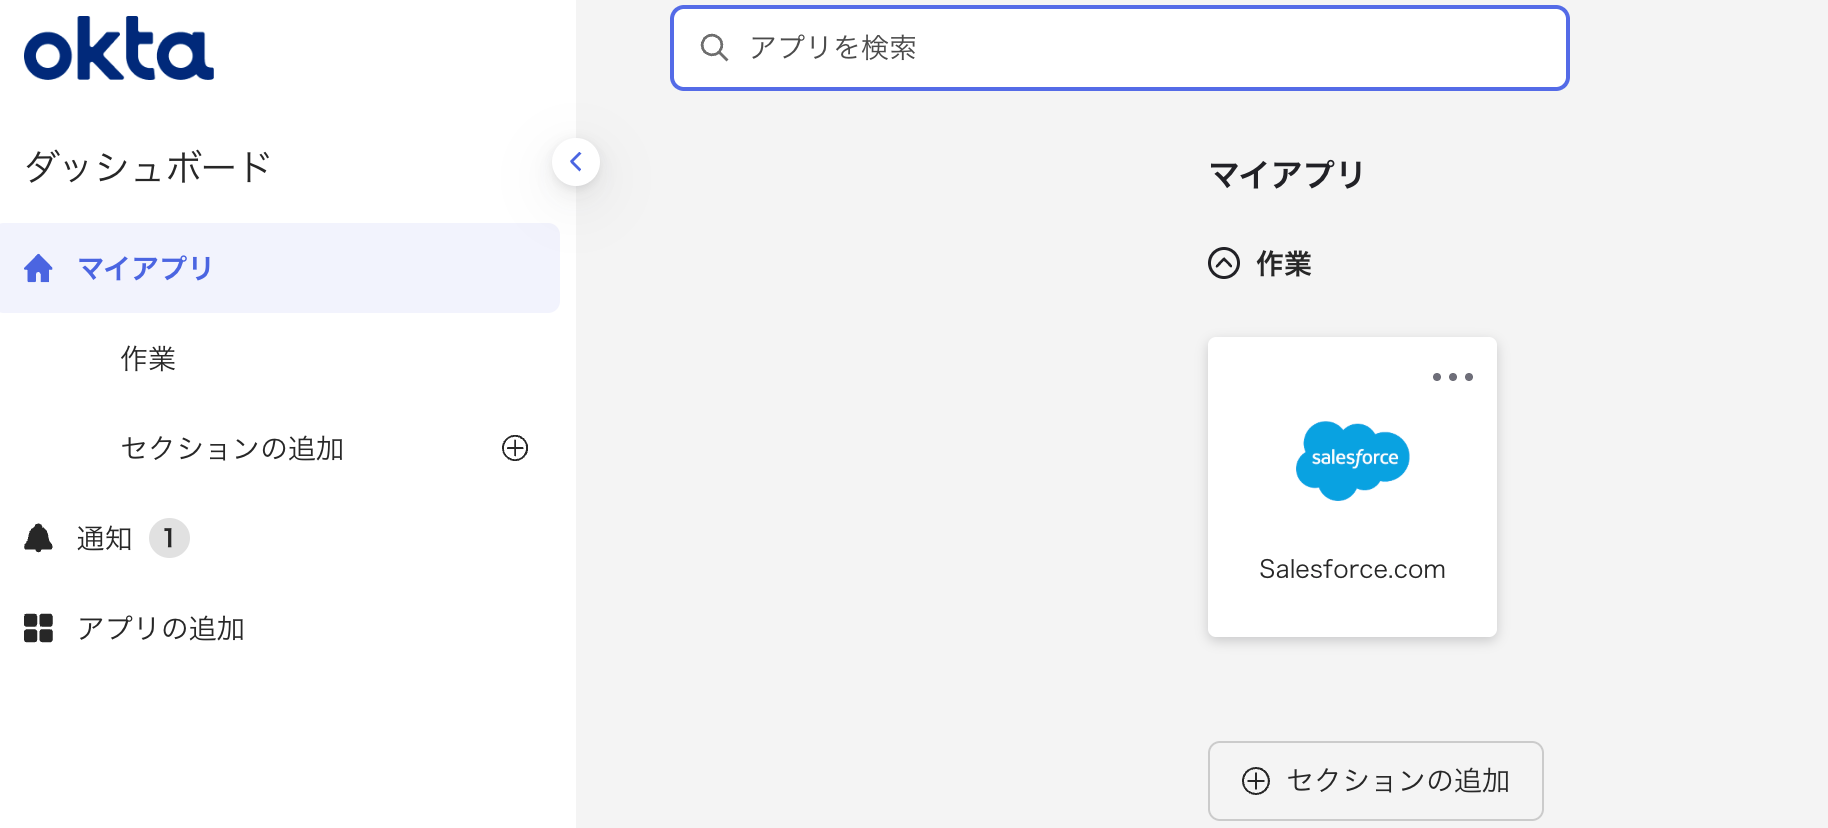Focus the アプリを検索 search field
The image size is (1828, 828).
[1120, 48]
